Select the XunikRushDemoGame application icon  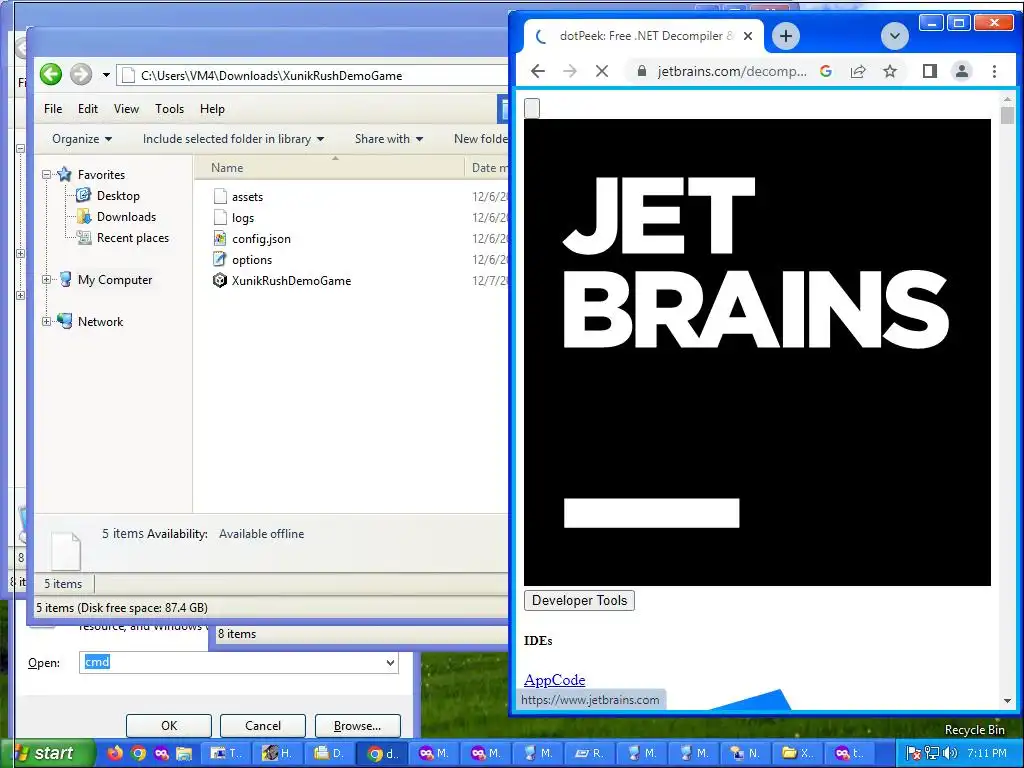click(x=220, y=280)
